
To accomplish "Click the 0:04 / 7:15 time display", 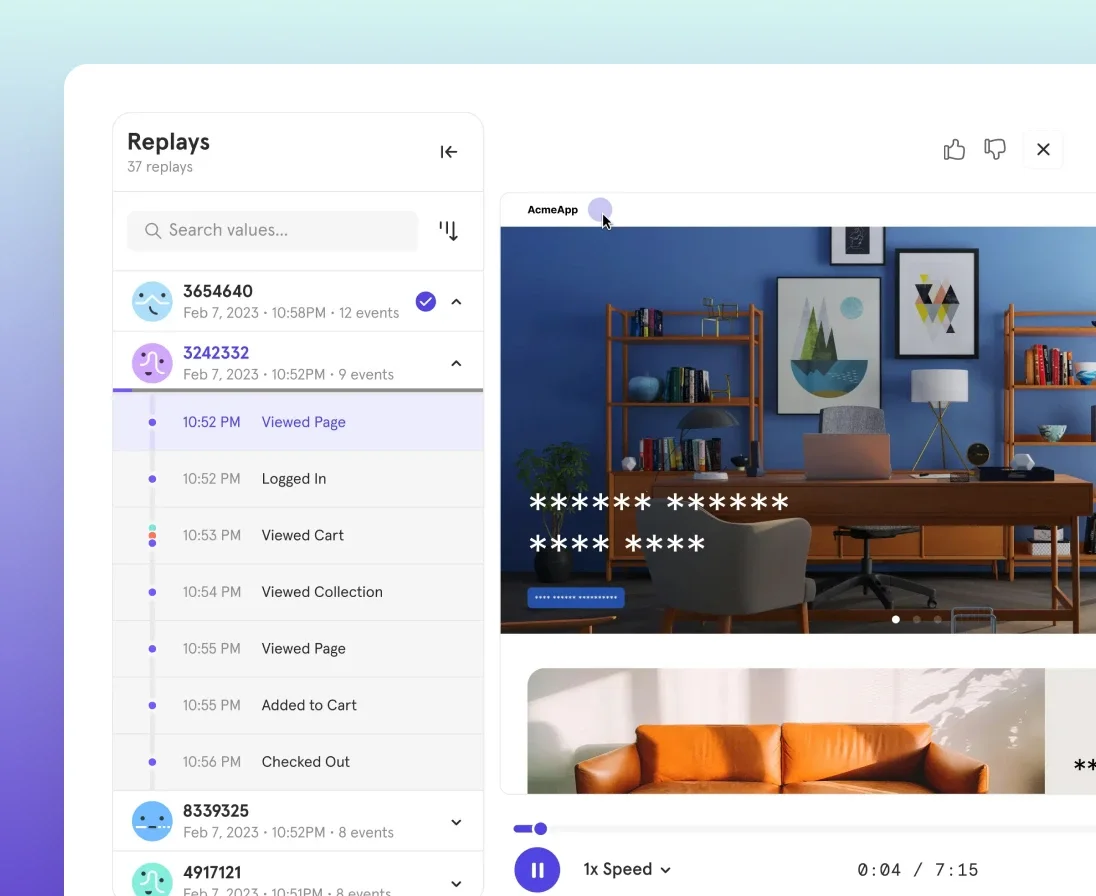I will pyautogui.click(x=917, y=869).
